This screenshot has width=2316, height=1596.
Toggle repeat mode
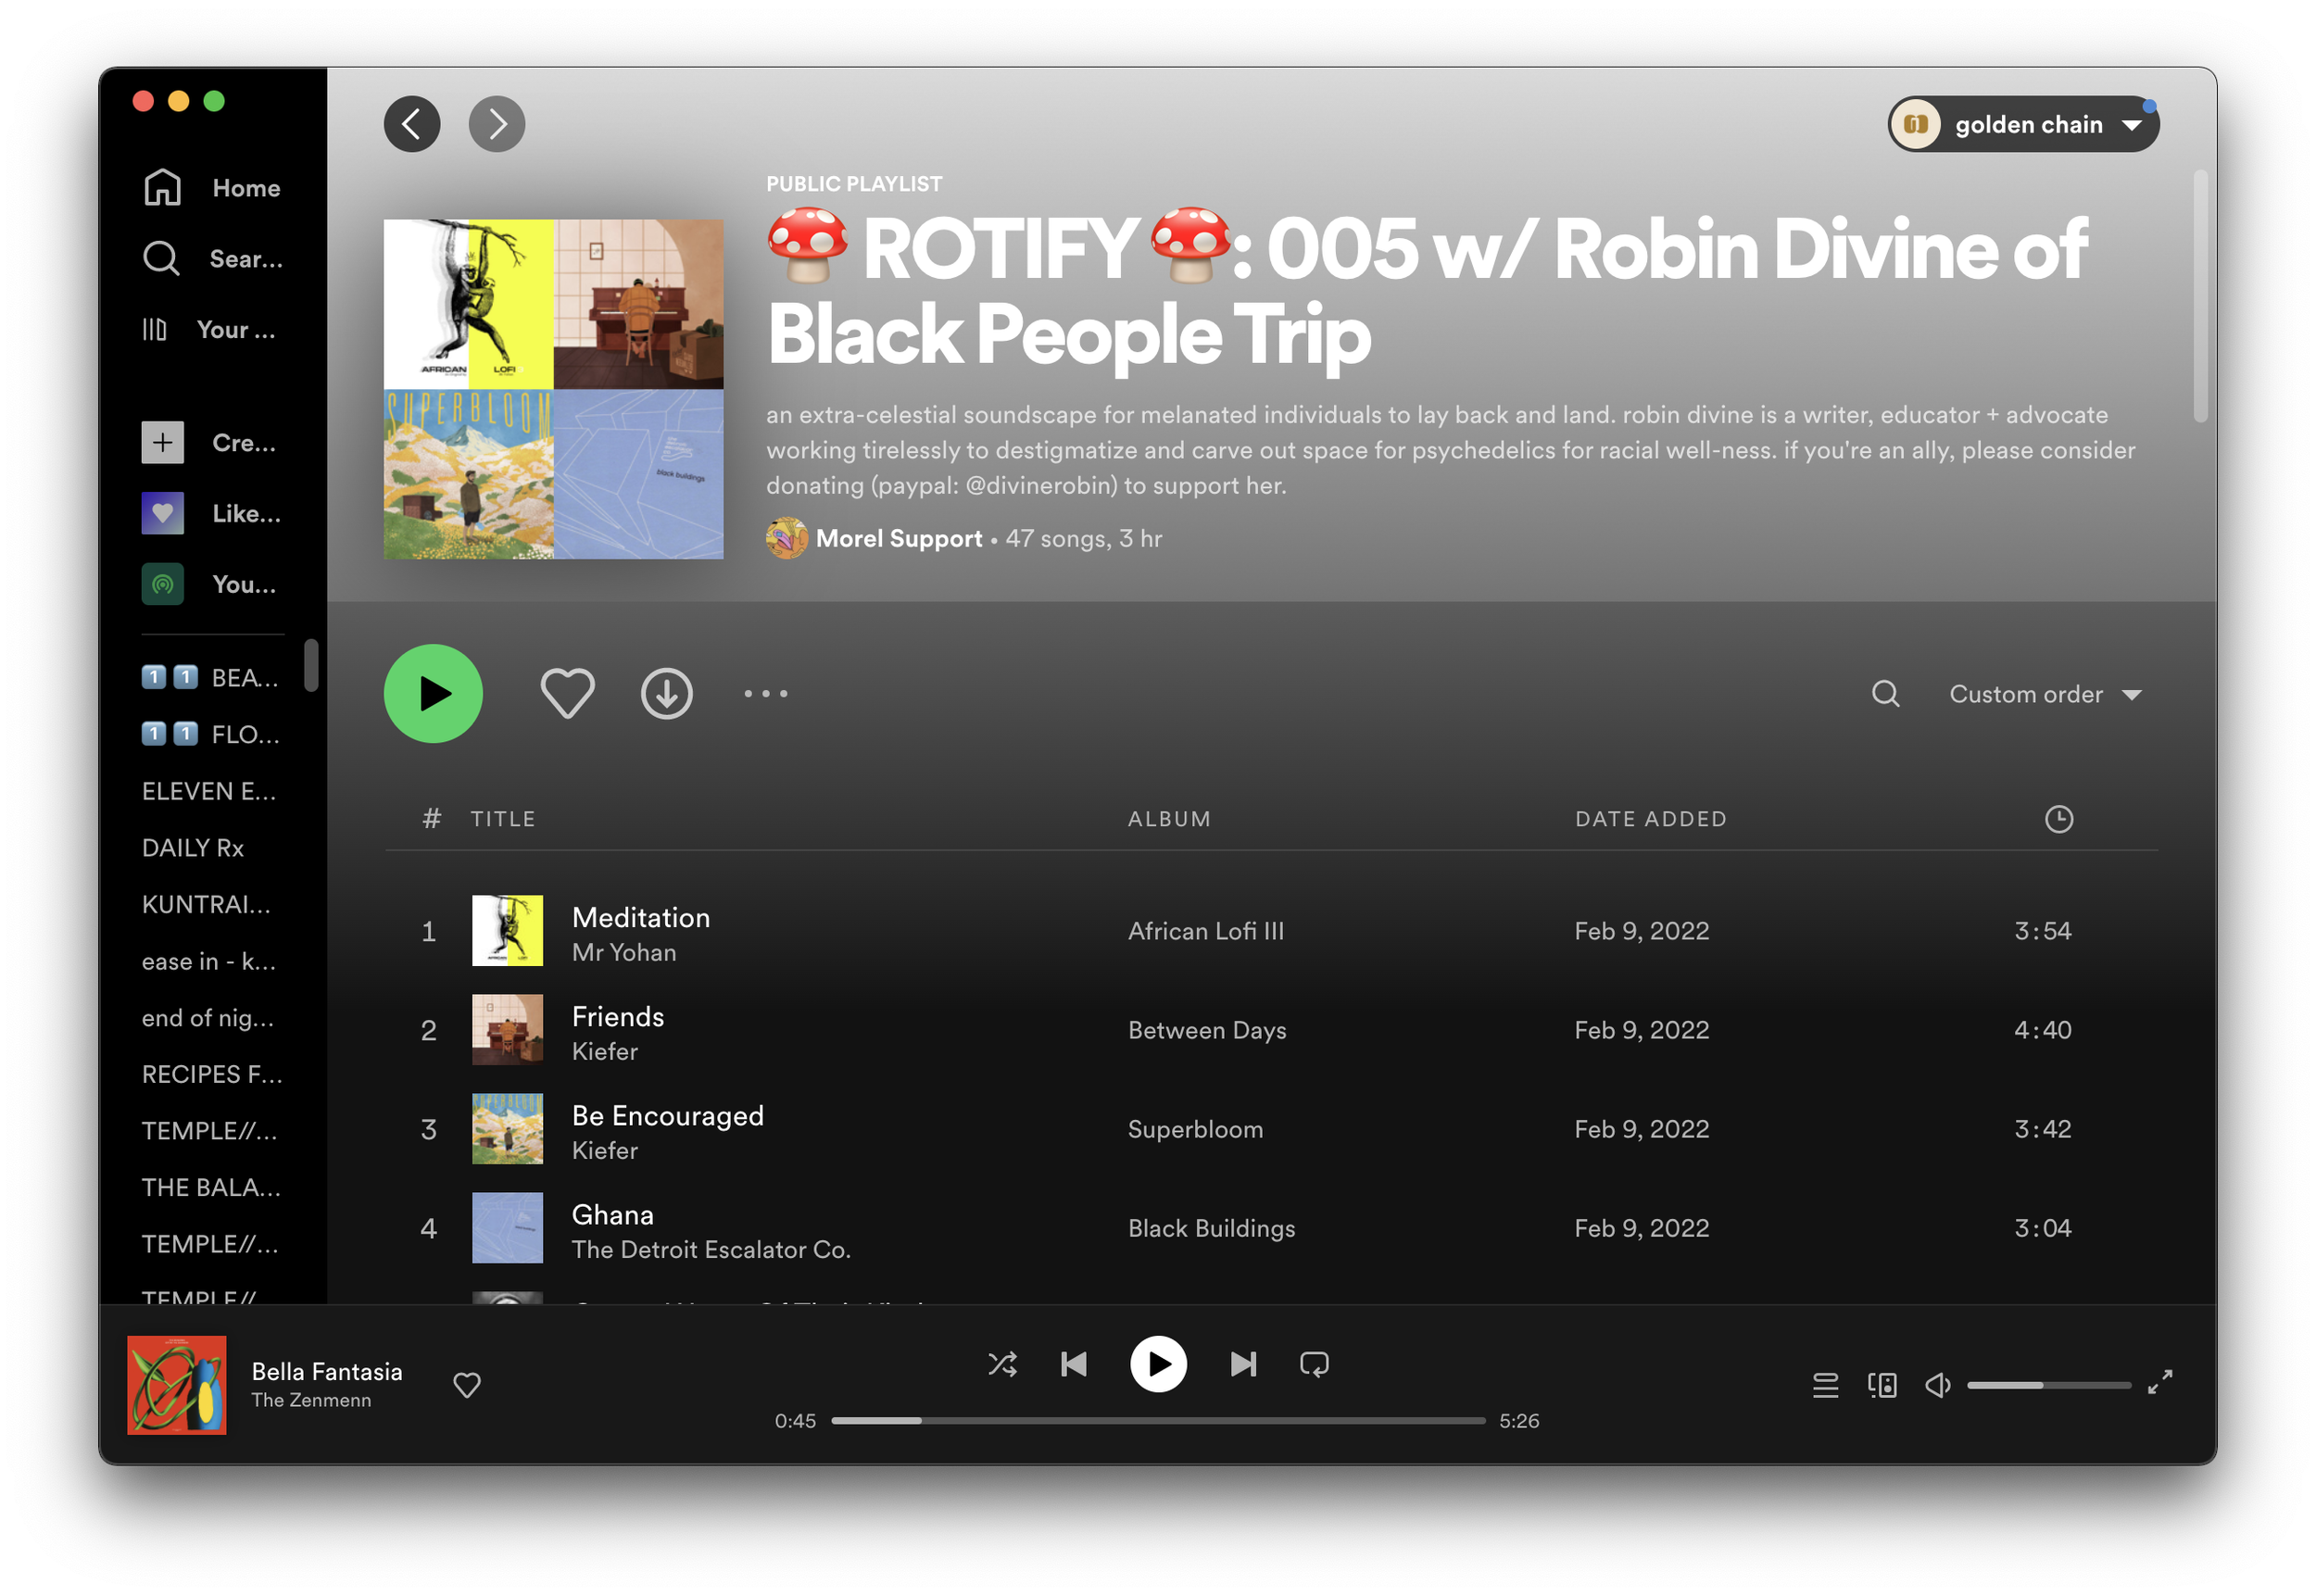tap(1314, 1364)
